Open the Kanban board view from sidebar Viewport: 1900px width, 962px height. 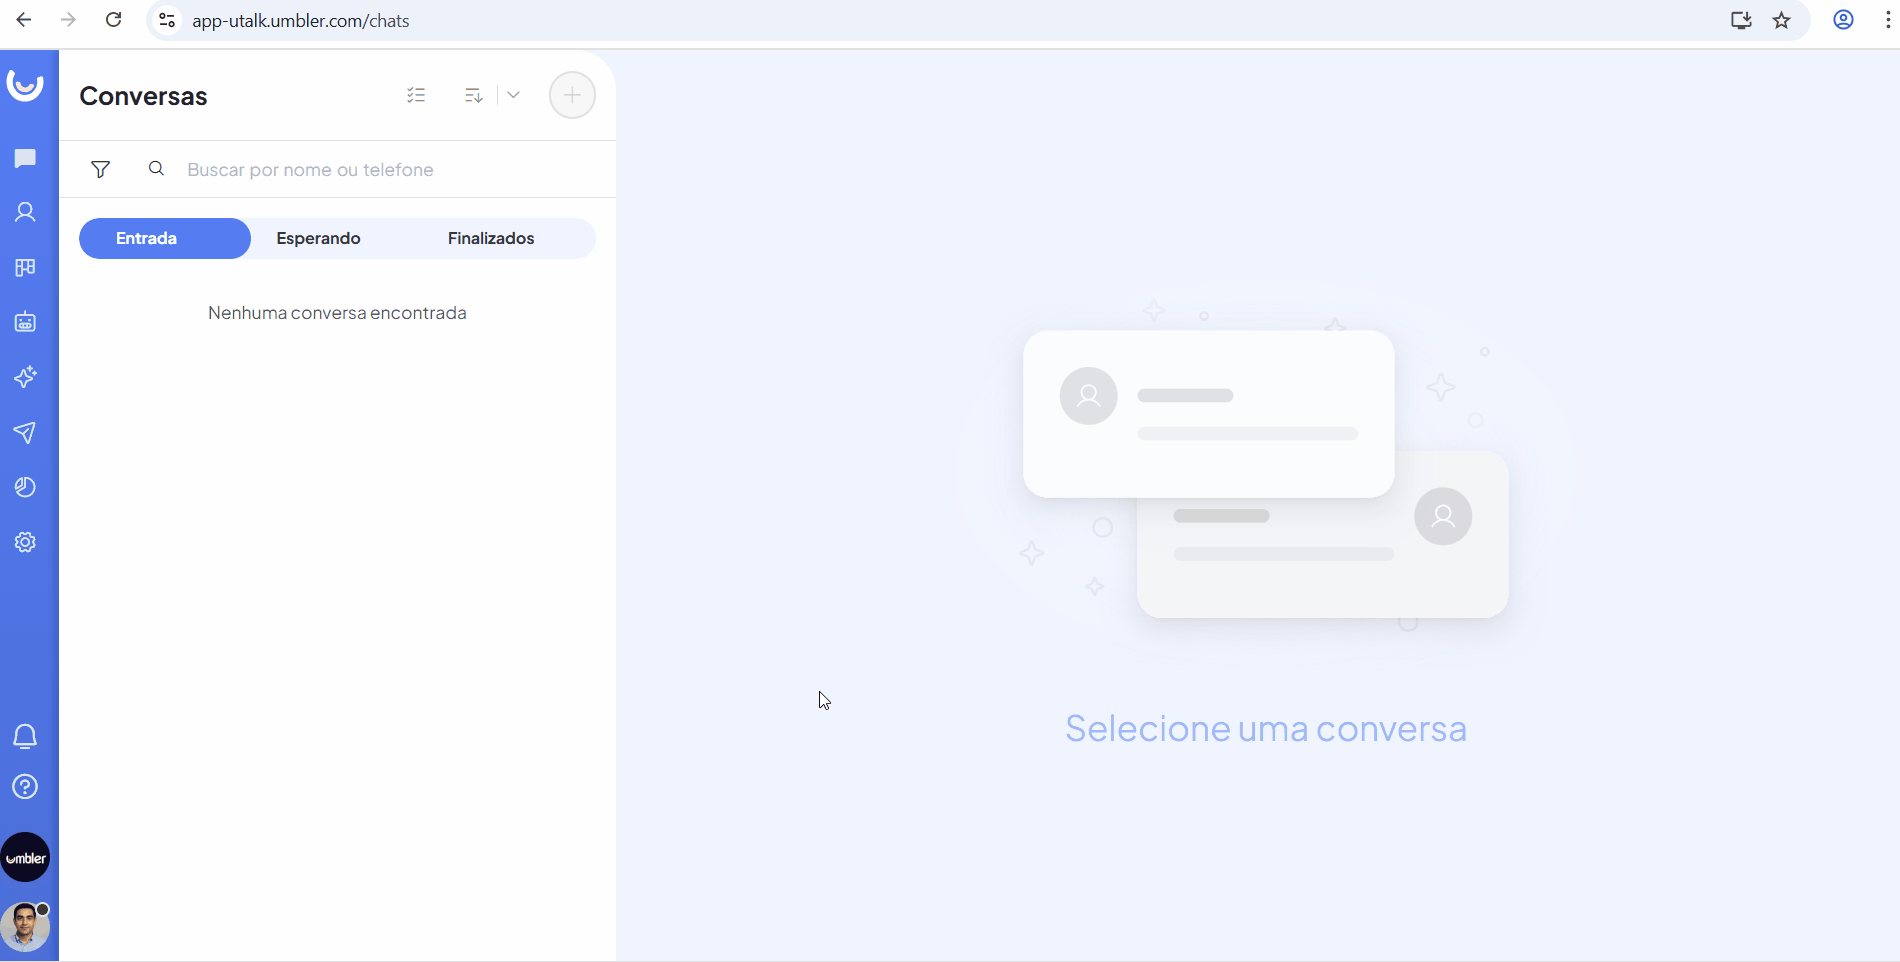[24, 267]
